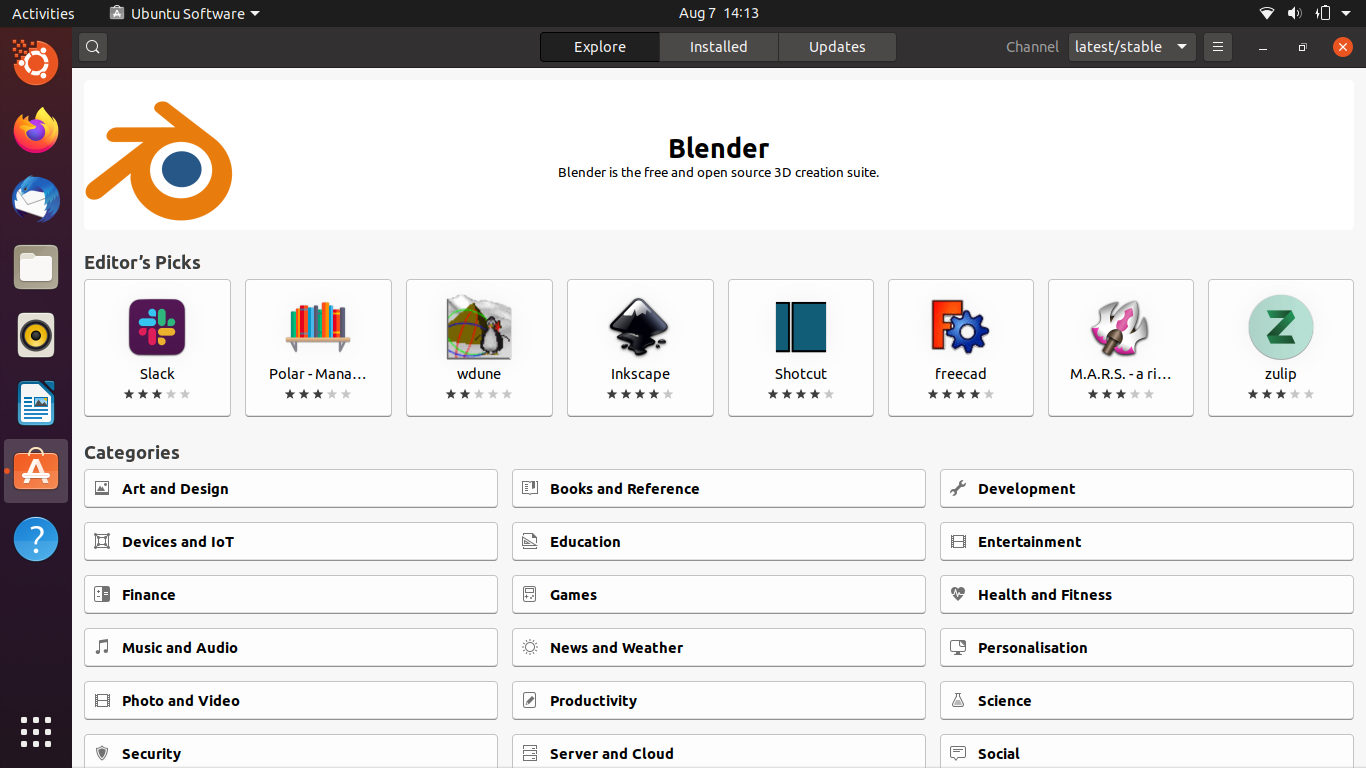
Task: Open the Finance category
Action: pos(291,594)
